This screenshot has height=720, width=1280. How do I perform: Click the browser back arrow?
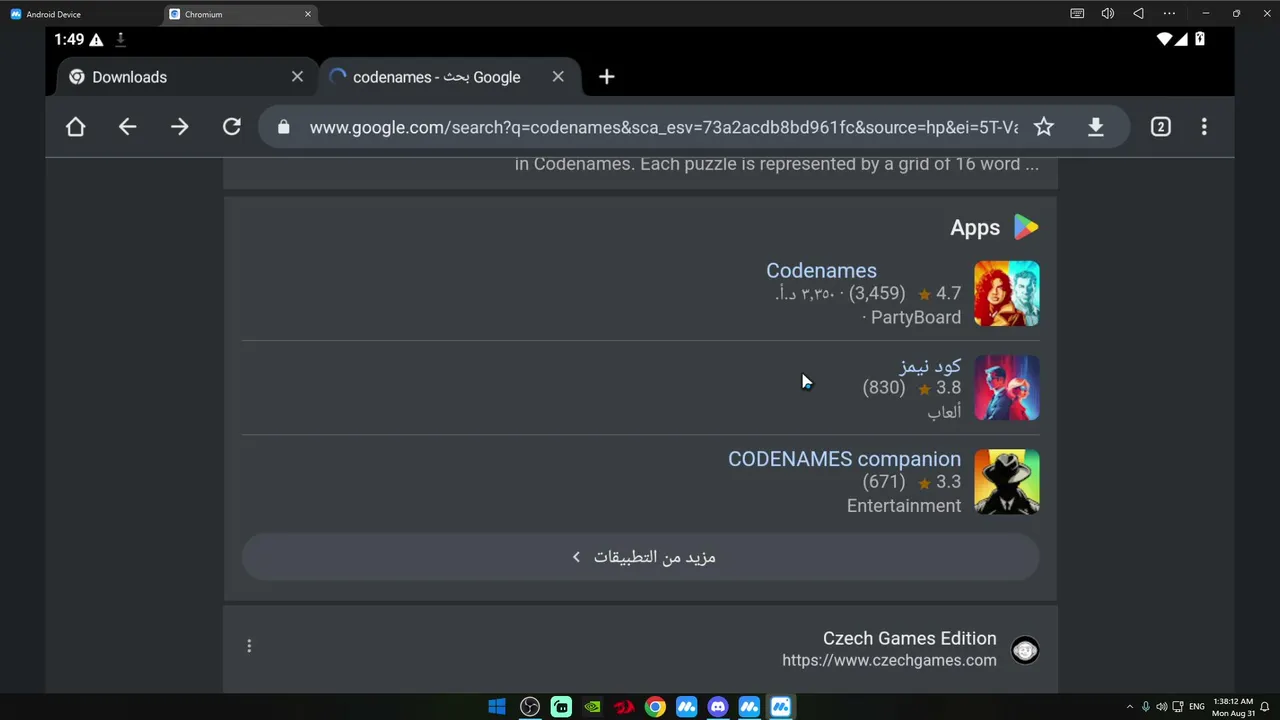tap(127, 127)
